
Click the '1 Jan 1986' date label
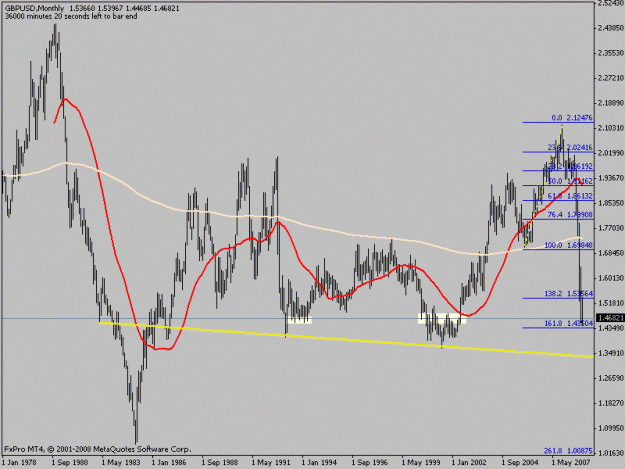169,463
